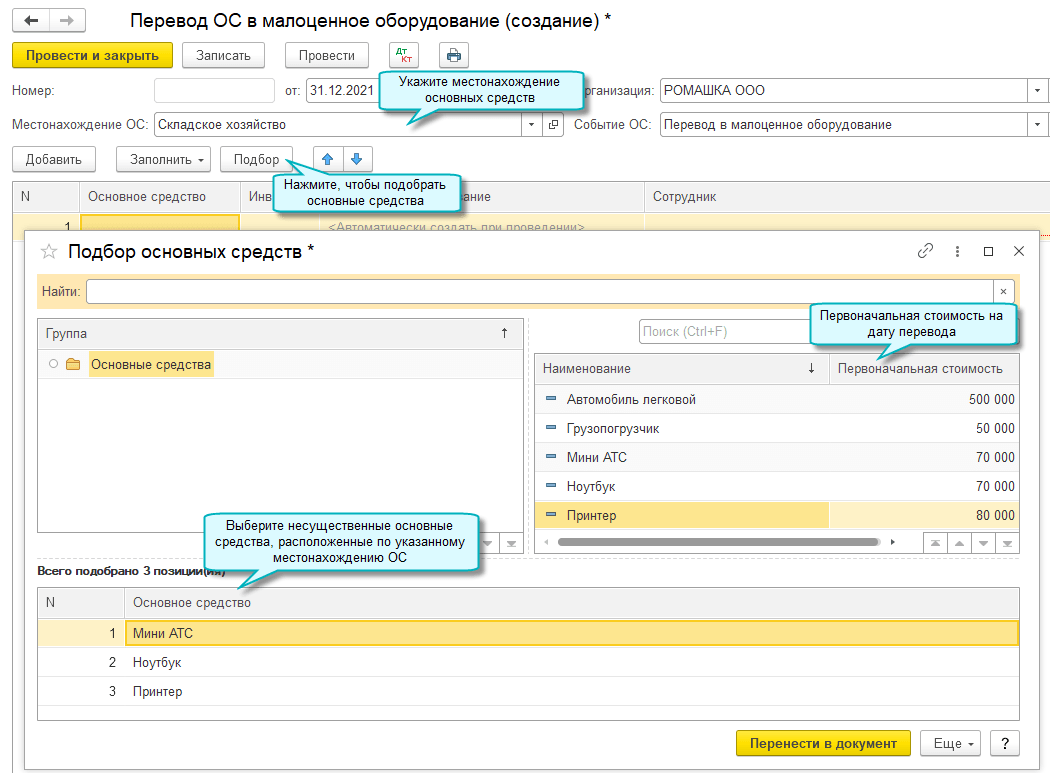
Task: Click Перенести в документ button
Action: tap(823, 743)
